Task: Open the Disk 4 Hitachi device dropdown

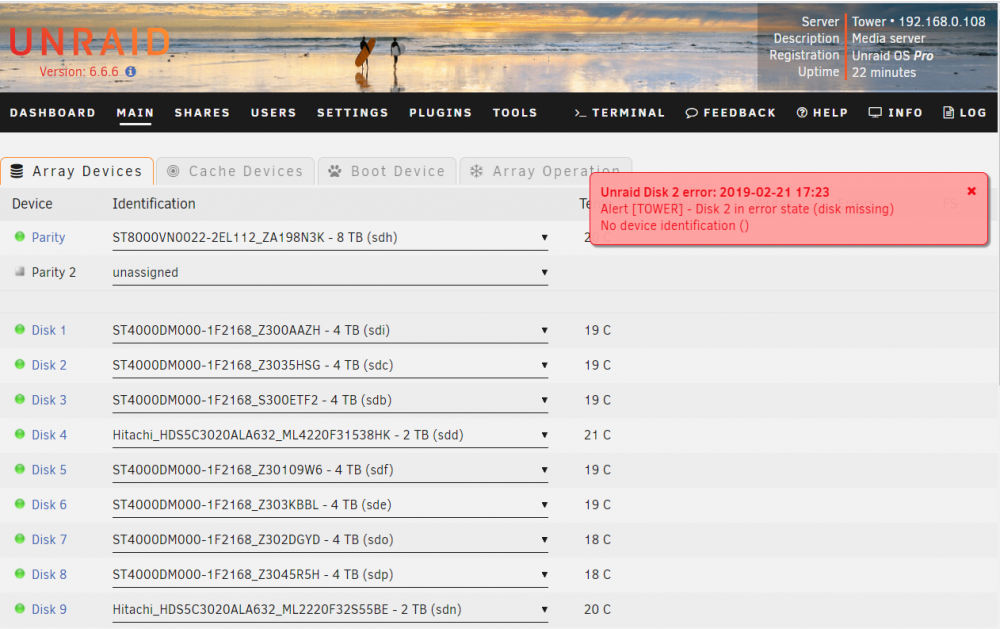Action: point(330,436)
